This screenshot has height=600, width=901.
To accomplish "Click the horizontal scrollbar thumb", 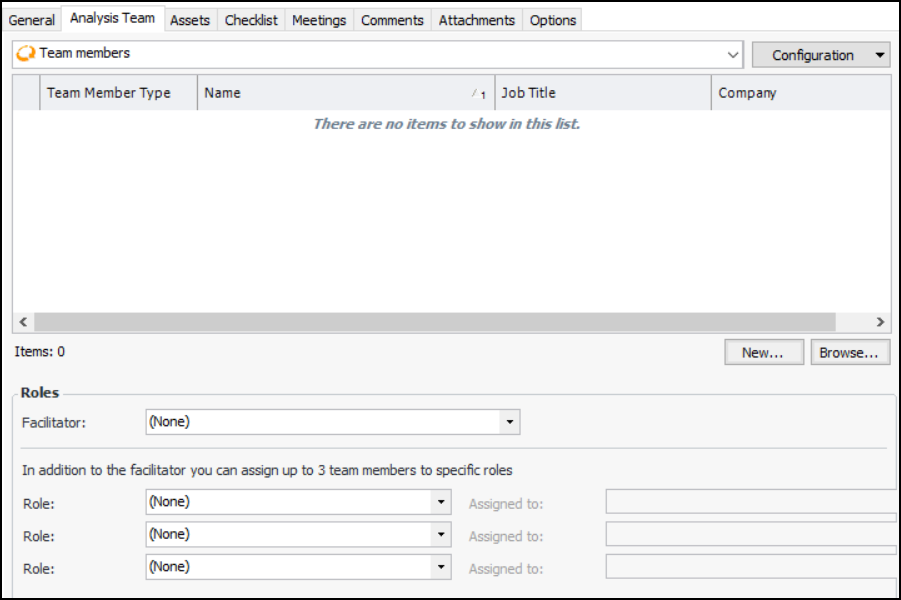I will pyautogui.click(x=434, y=322).
